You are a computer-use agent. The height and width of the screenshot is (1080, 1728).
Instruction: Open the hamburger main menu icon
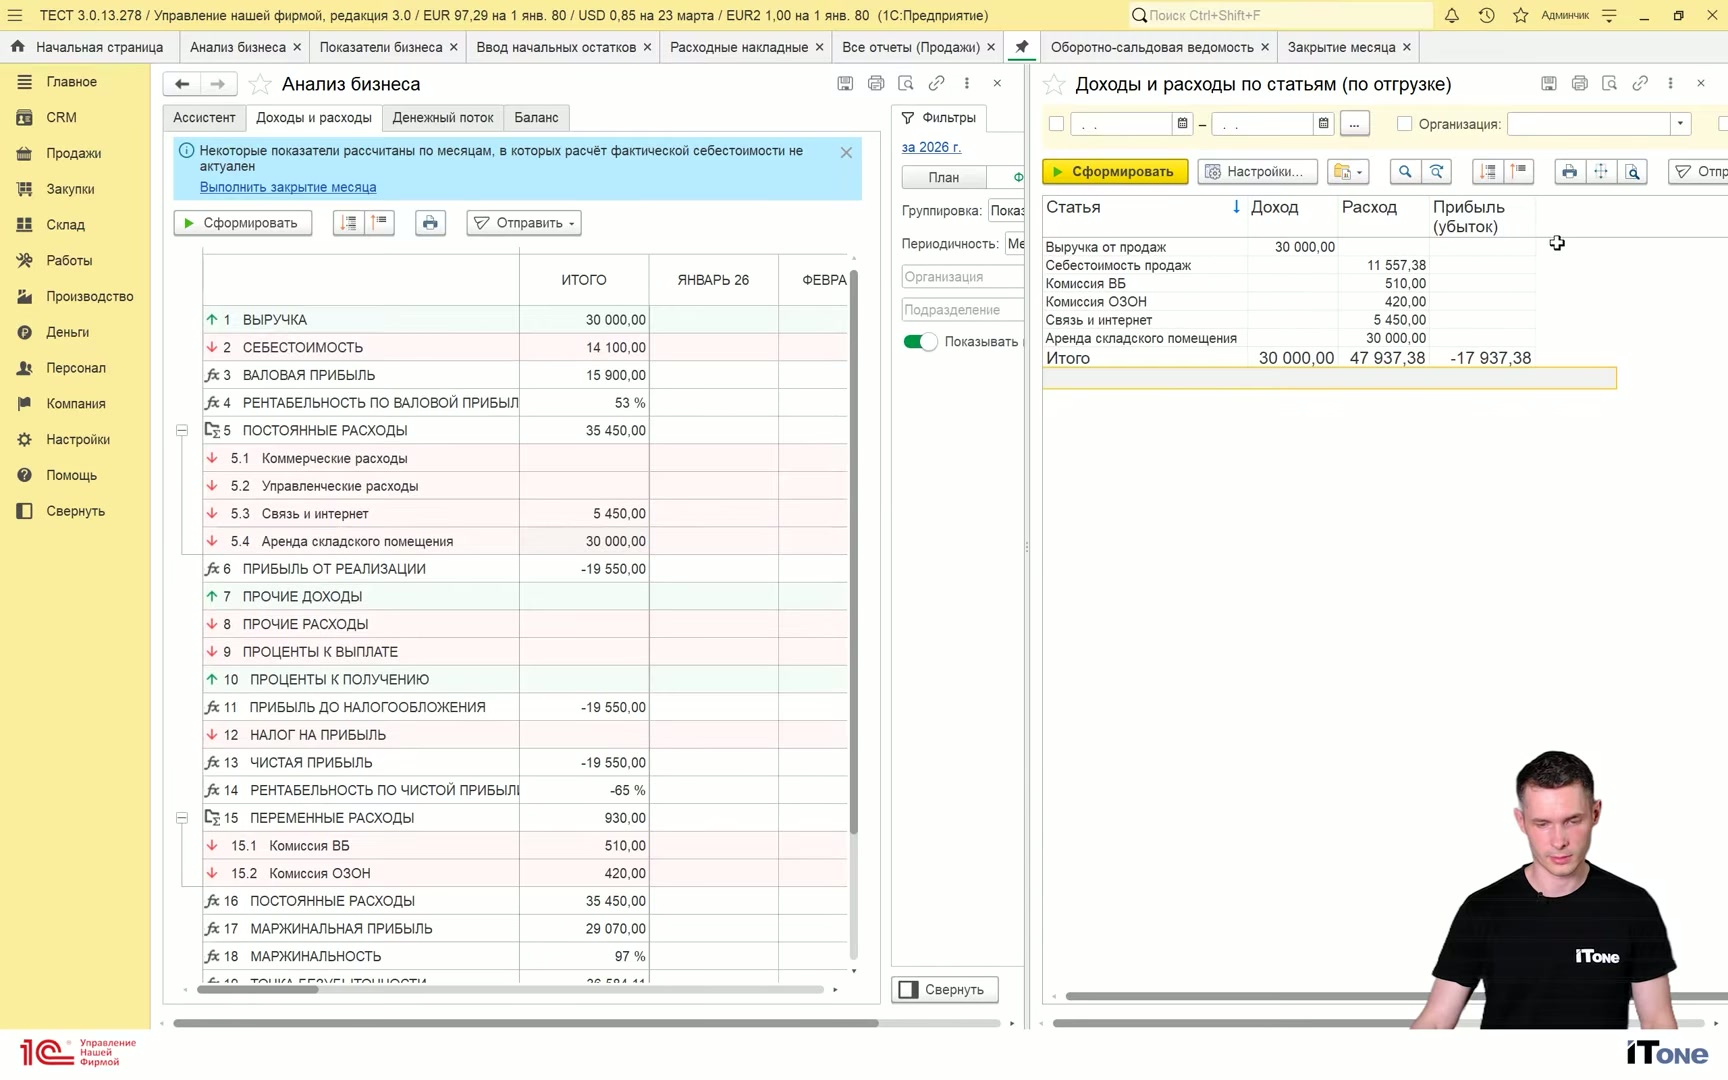tap(15, 15)
